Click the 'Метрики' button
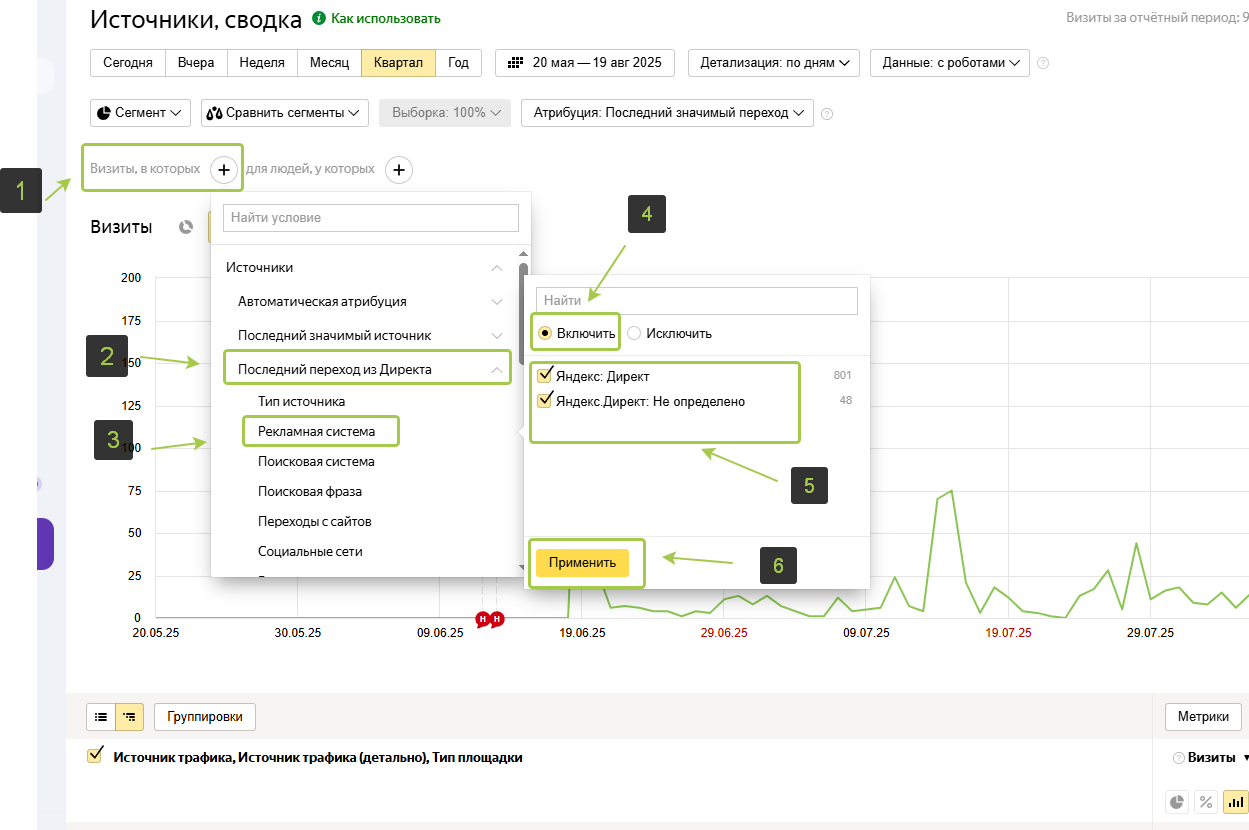The width and height of the screenshot is (1249, 830). click(x=1203, y=717)
